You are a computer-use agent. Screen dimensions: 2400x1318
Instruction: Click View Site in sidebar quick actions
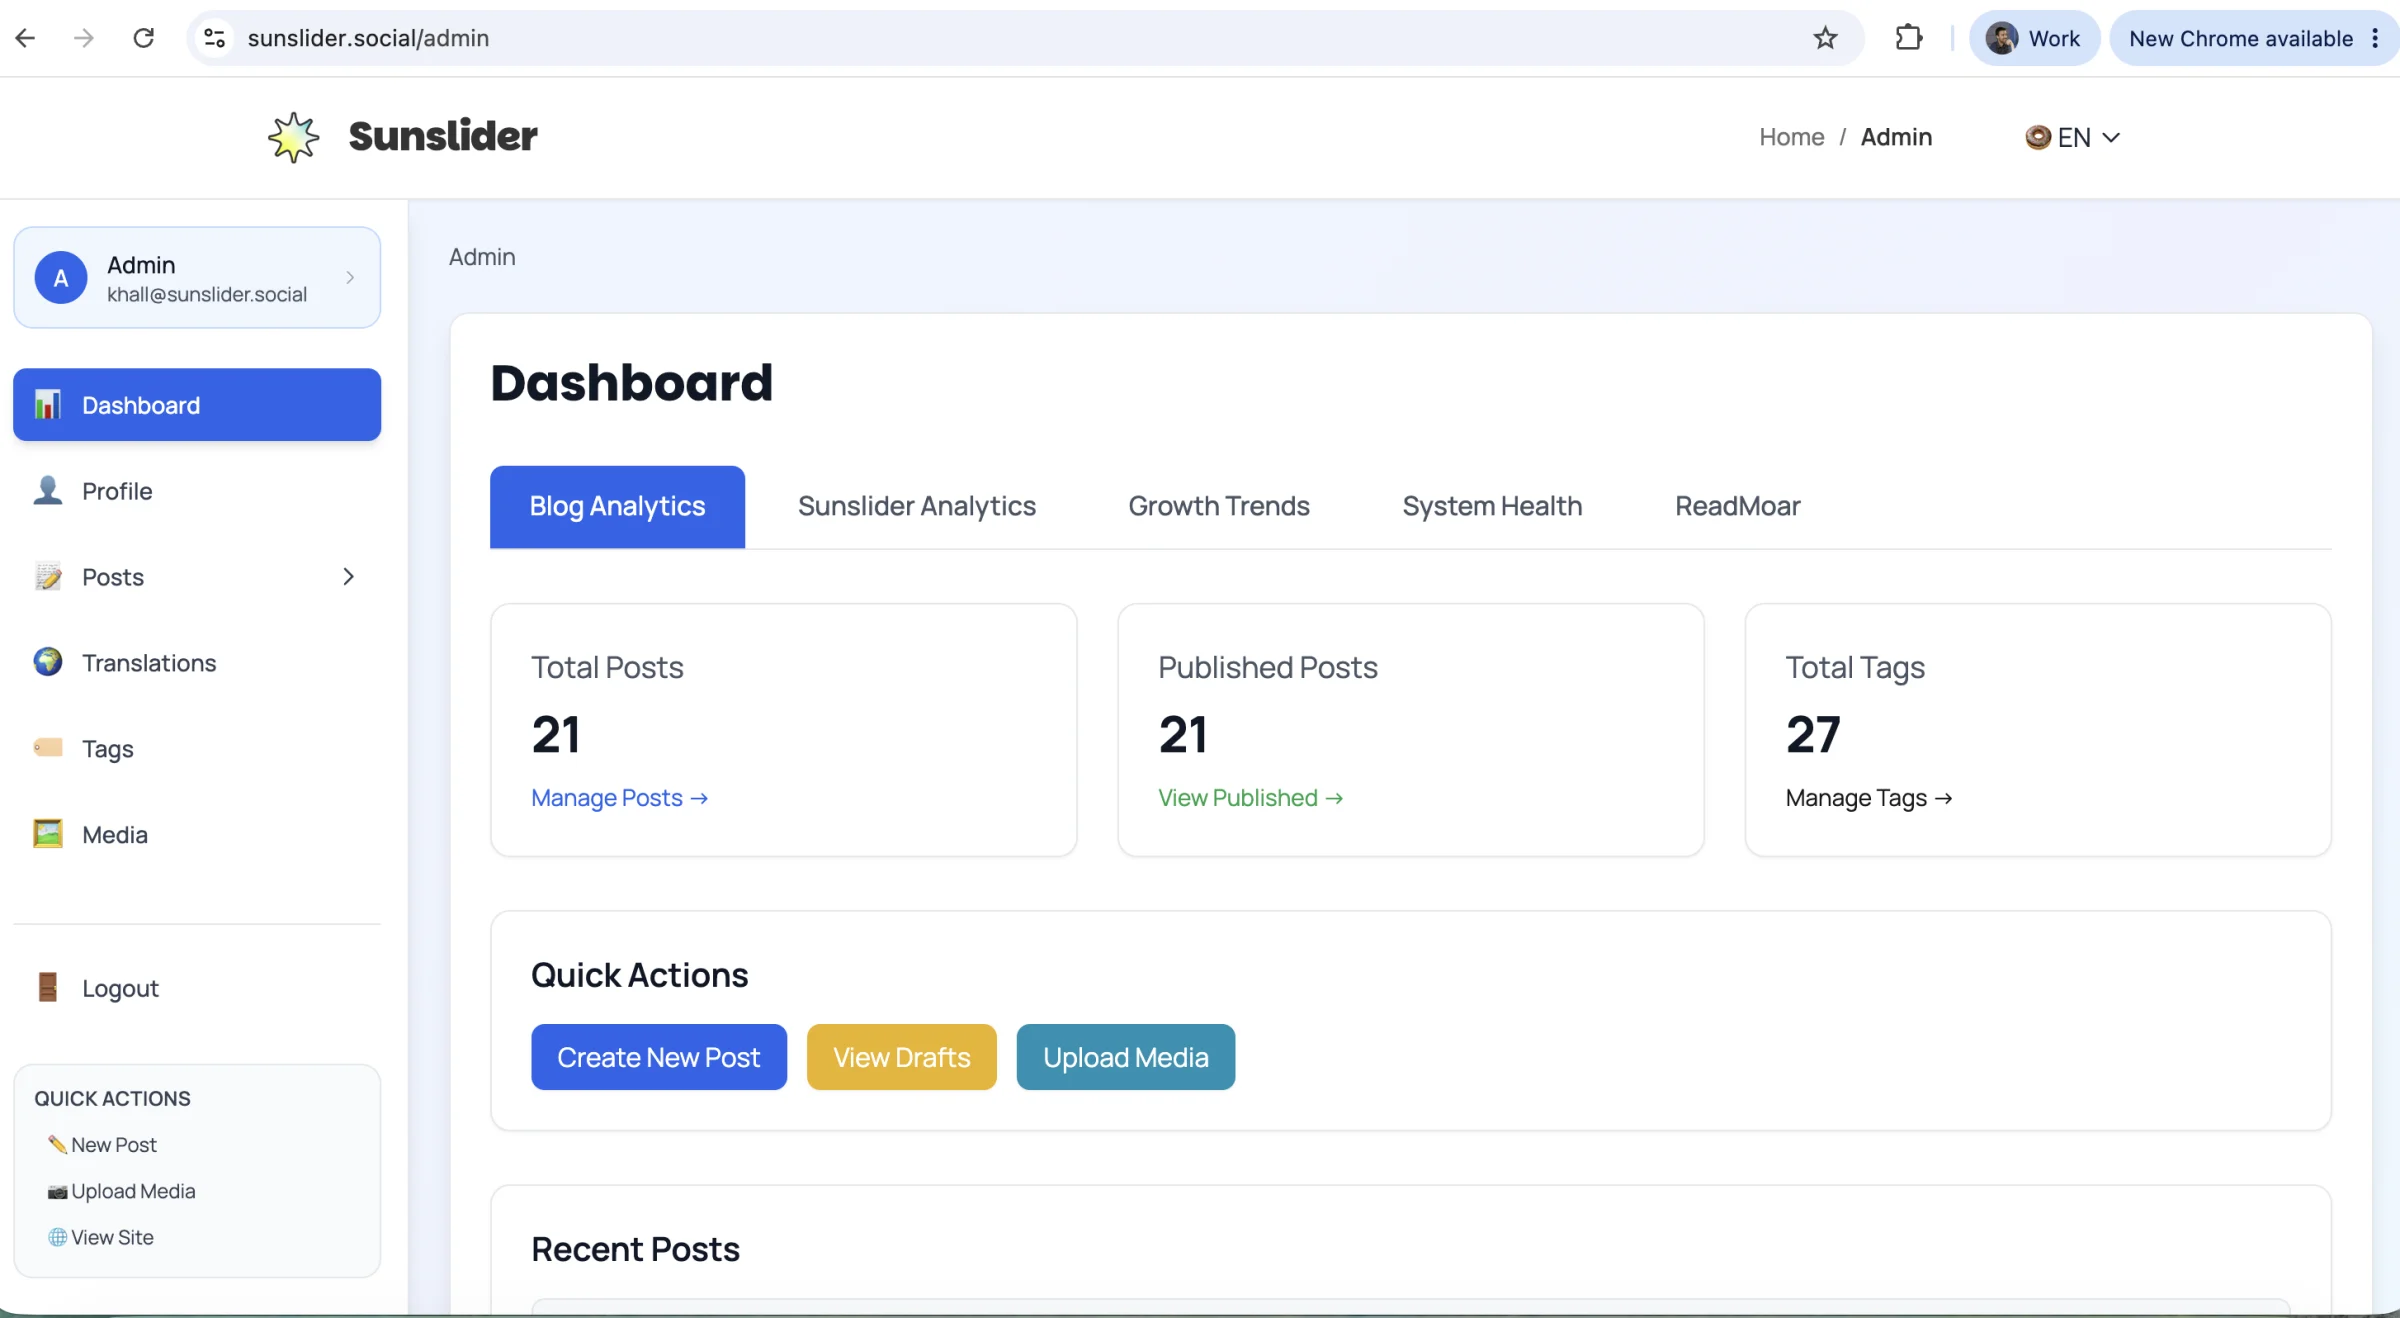(112, 1237)
